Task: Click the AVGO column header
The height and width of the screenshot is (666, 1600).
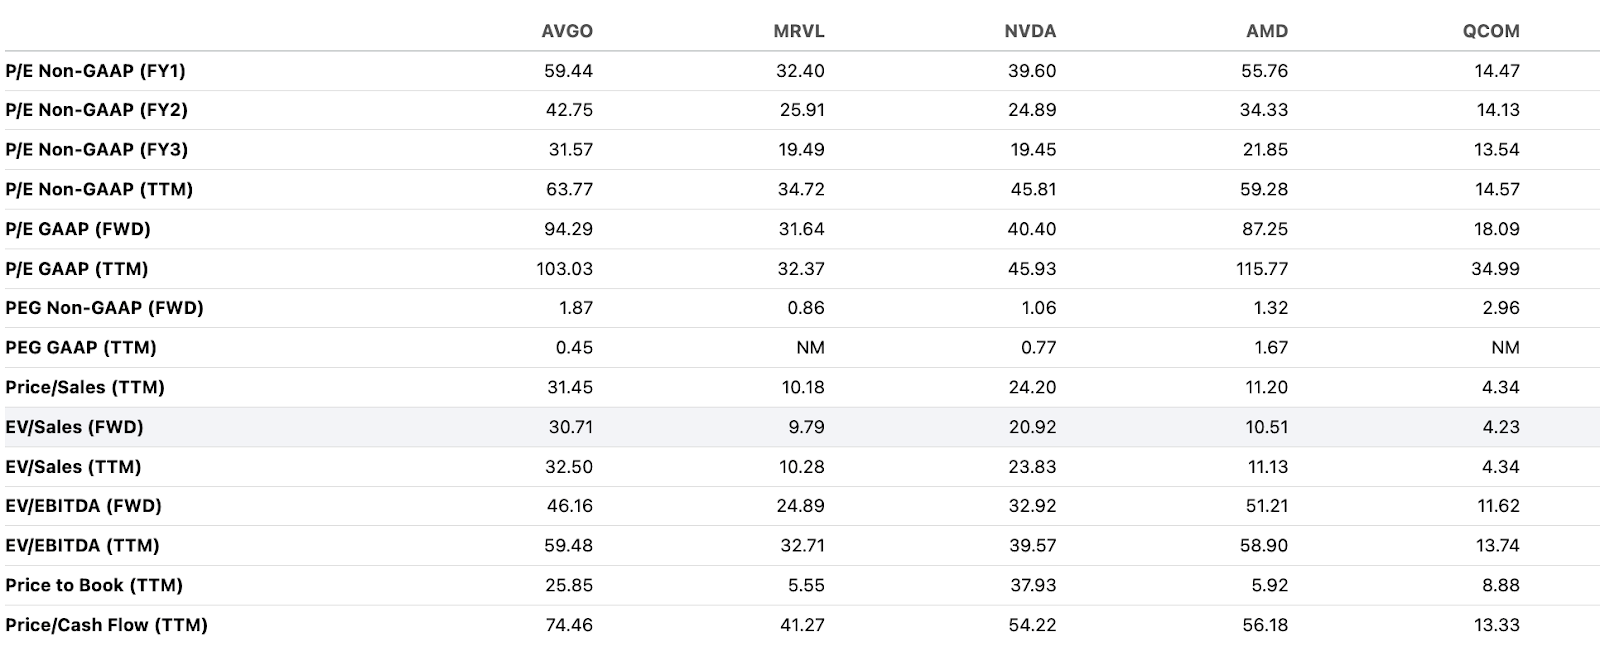Action: click(x=566, y=31)
